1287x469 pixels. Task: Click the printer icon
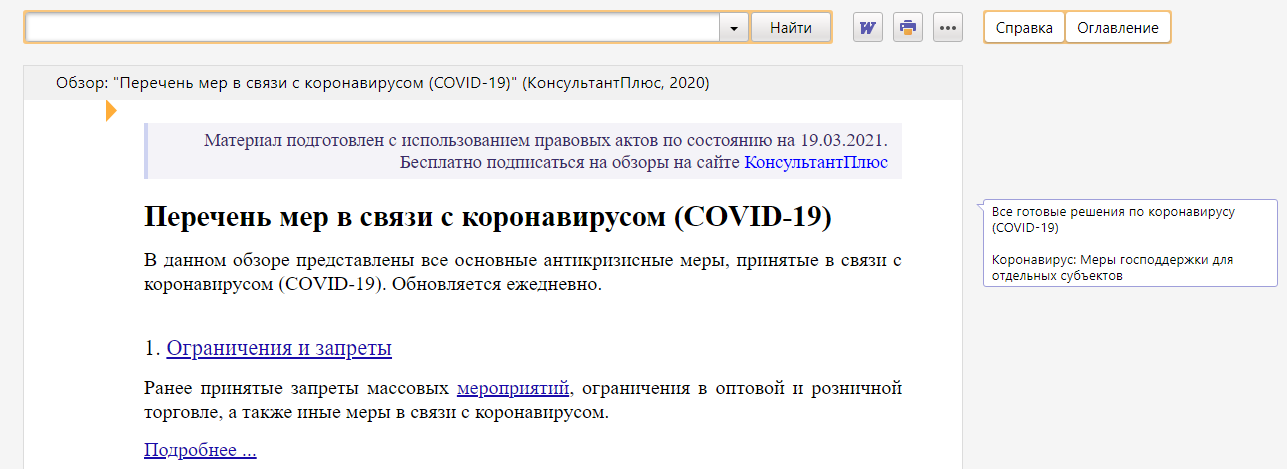907,28
